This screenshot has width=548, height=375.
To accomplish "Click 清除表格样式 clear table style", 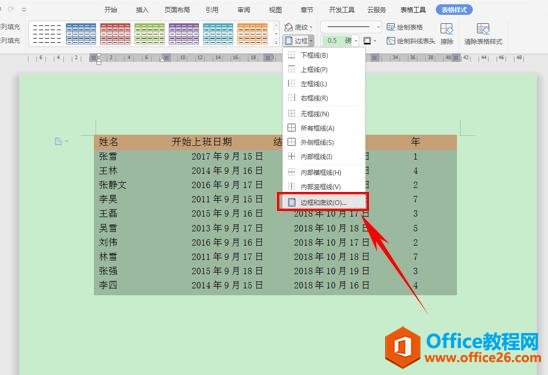I will tap(483, 34).
